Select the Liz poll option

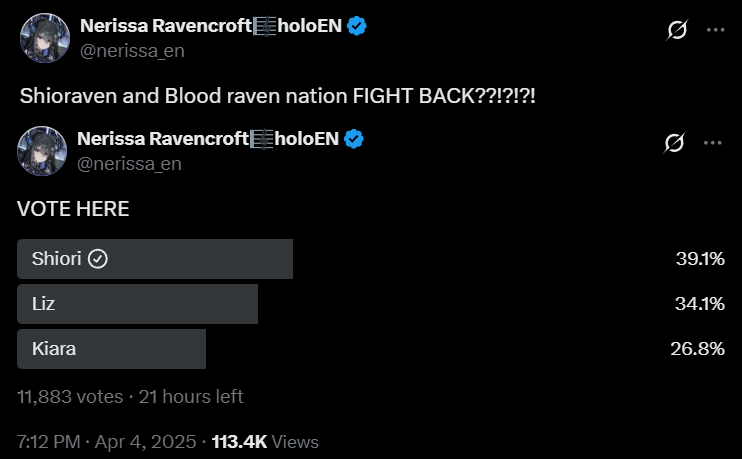point(137,304)
